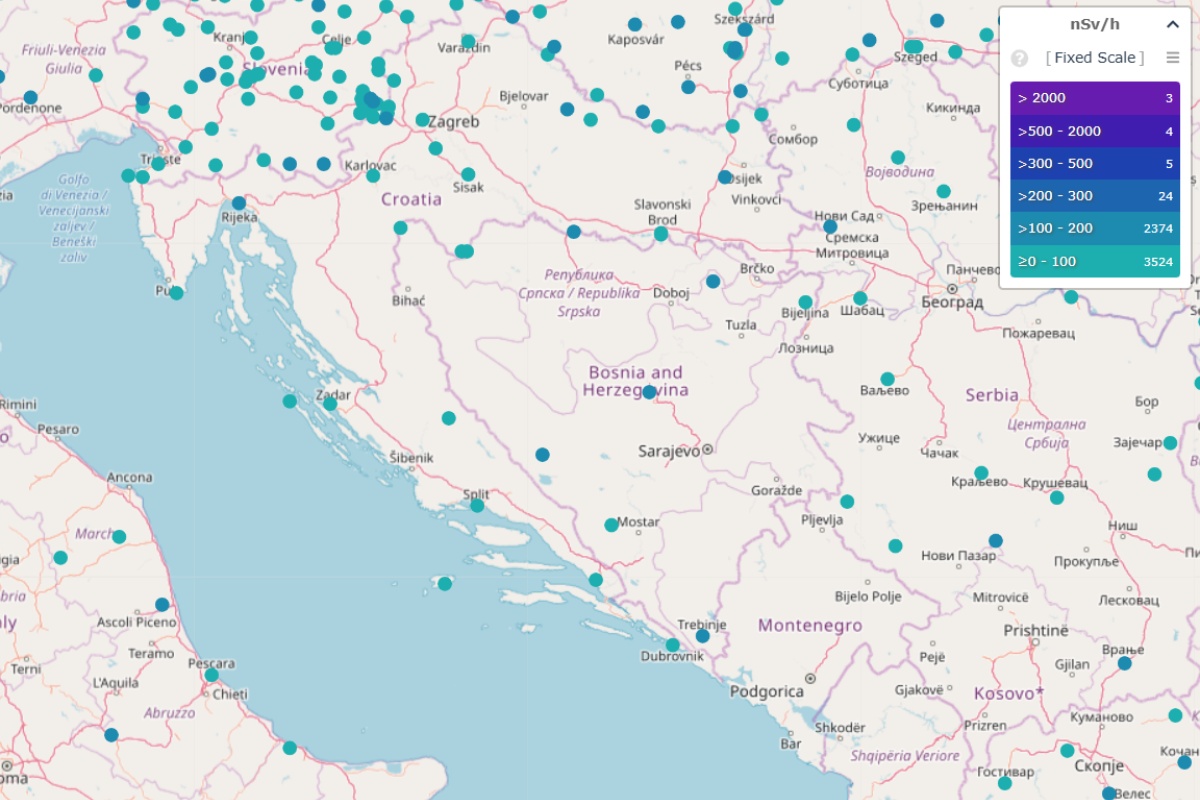Screen dimensions: 1200x800
Task: Select the station marker above Bijeljina label
Action: point(805,302)
